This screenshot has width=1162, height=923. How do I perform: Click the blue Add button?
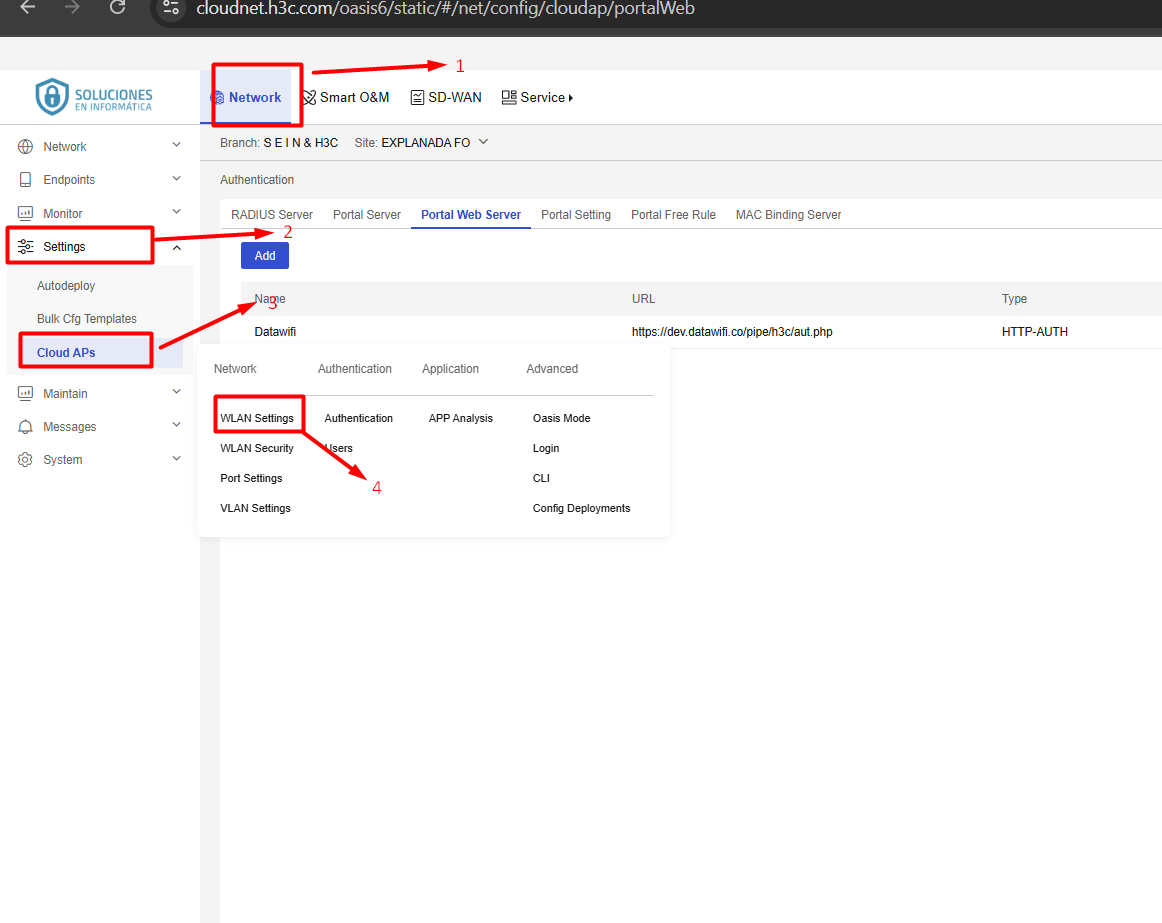(265, 256)
